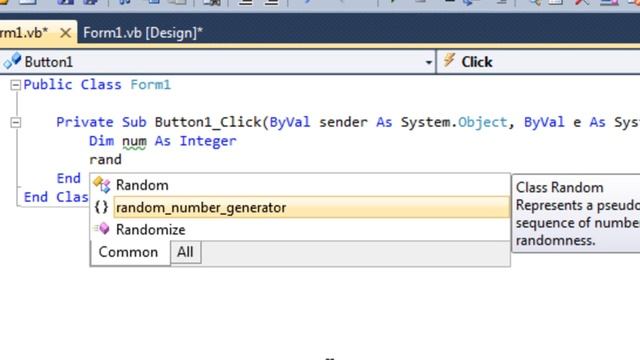Click the 'sender' parameter name
Screen dimensions: 640x360
pyautogui.click(x=343, y=122)
